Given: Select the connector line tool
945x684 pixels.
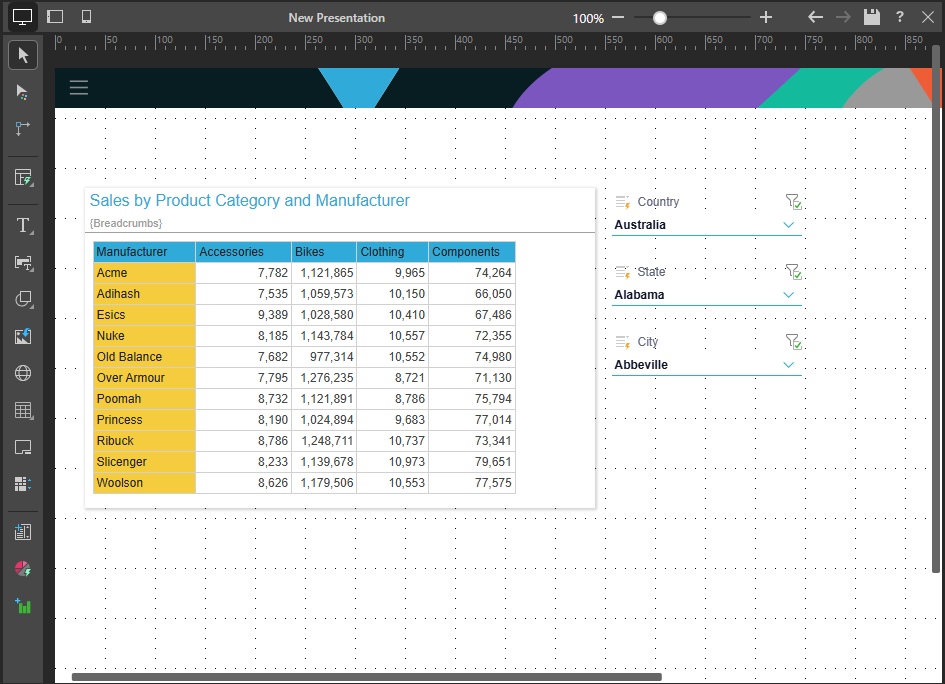Looking at the screenshot, I should 23,128.
